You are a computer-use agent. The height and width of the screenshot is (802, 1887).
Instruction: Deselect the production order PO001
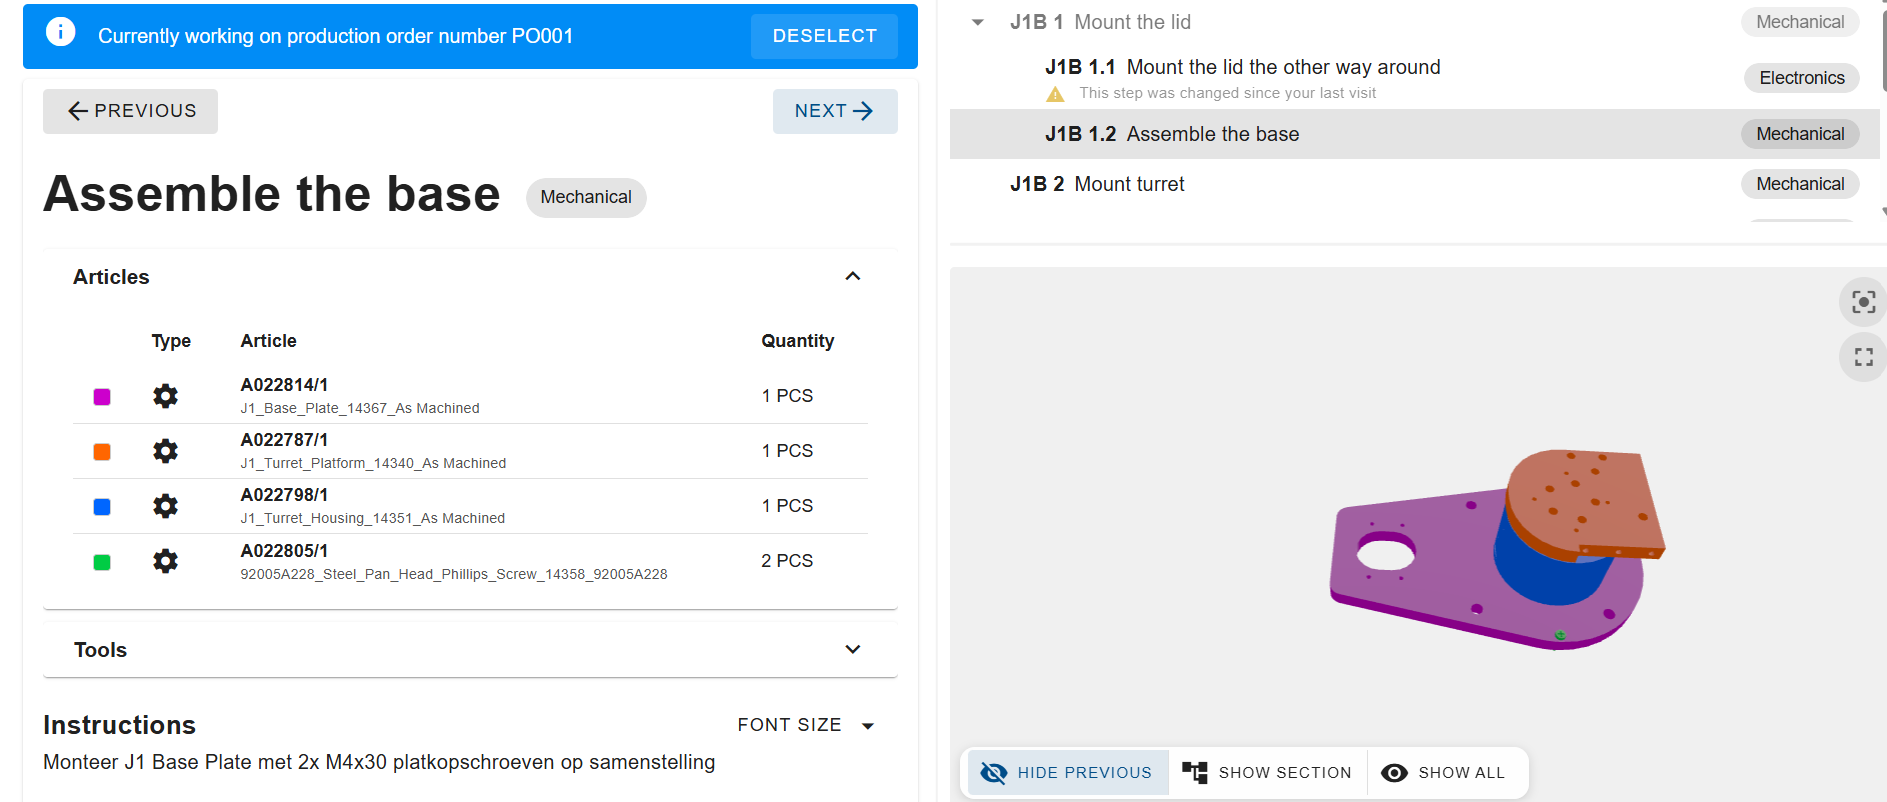coord(824,36)
